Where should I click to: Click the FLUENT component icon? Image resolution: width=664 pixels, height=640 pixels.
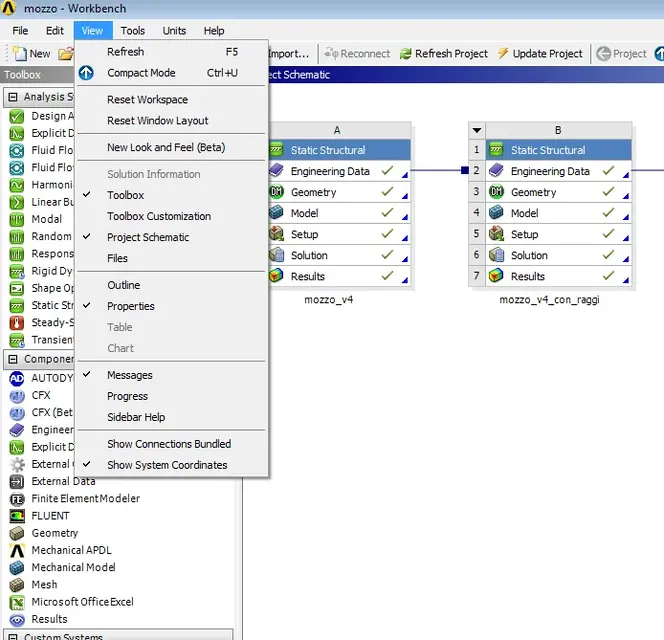(17, 516)
